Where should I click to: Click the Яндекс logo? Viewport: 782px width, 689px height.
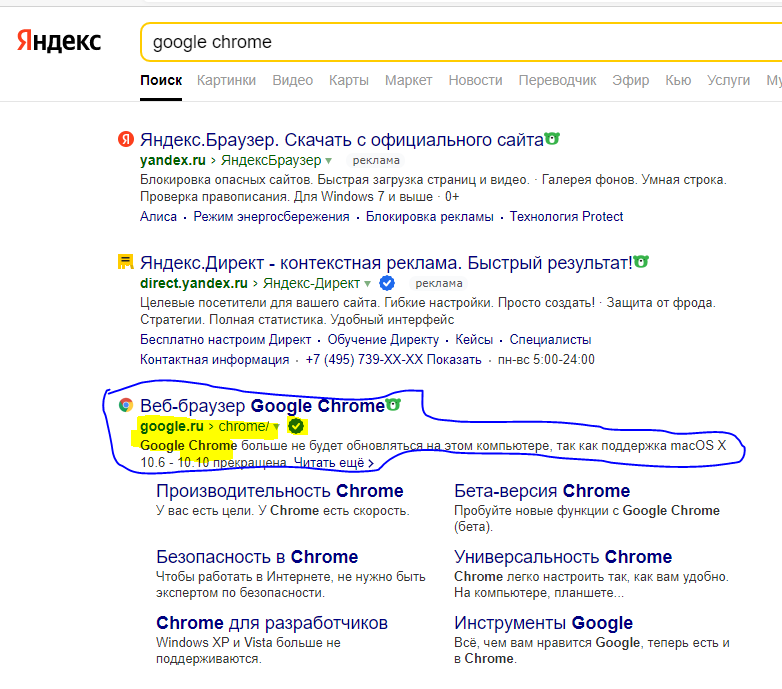59,41
